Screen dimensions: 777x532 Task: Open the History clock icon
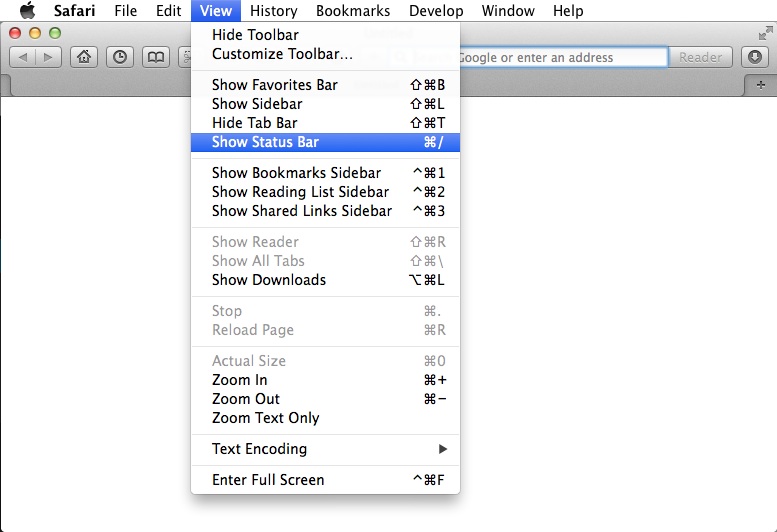click(120, 57)
